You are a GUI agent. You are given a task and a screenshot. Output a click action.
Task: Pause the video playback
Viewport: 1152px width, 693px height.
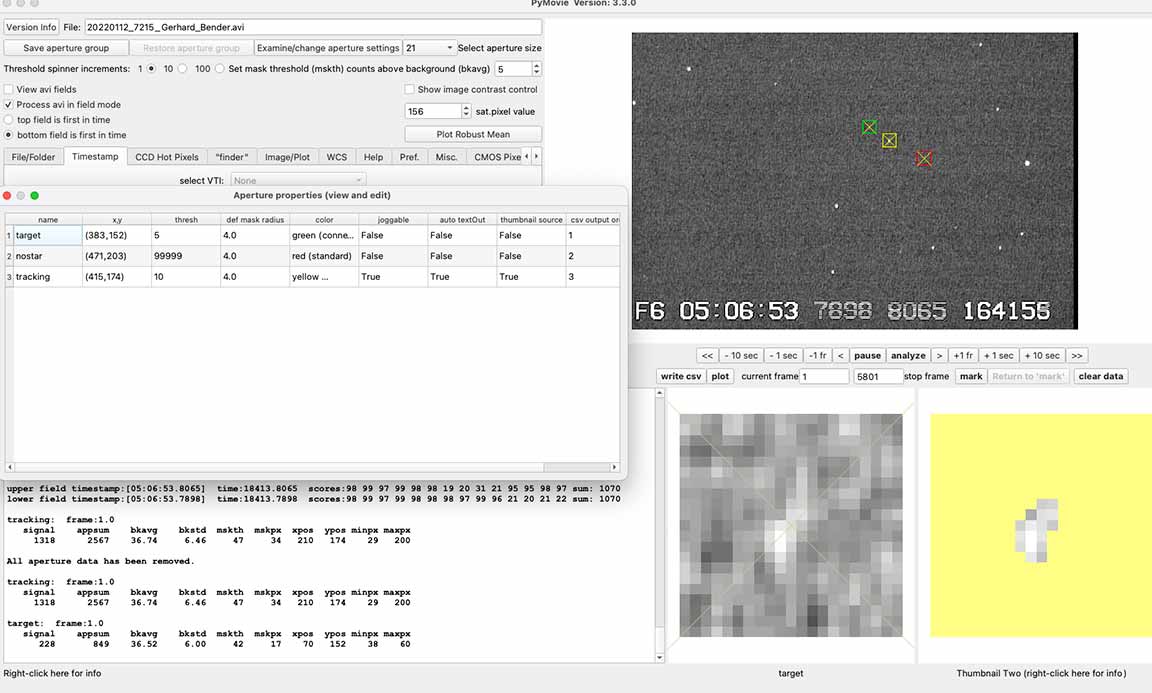pos(867,356)
